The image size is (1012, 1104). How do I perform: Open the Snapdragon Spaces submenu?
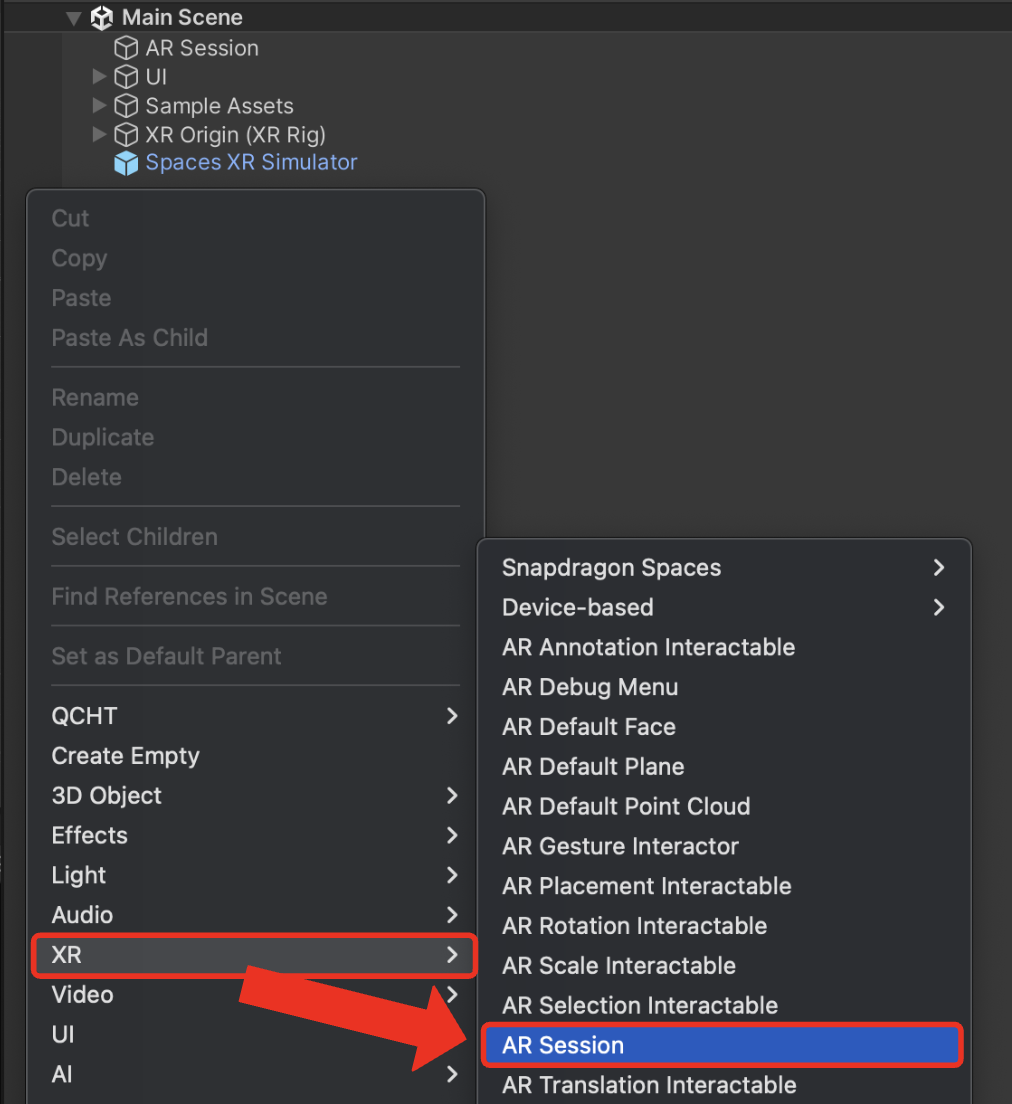coord(724,567)
